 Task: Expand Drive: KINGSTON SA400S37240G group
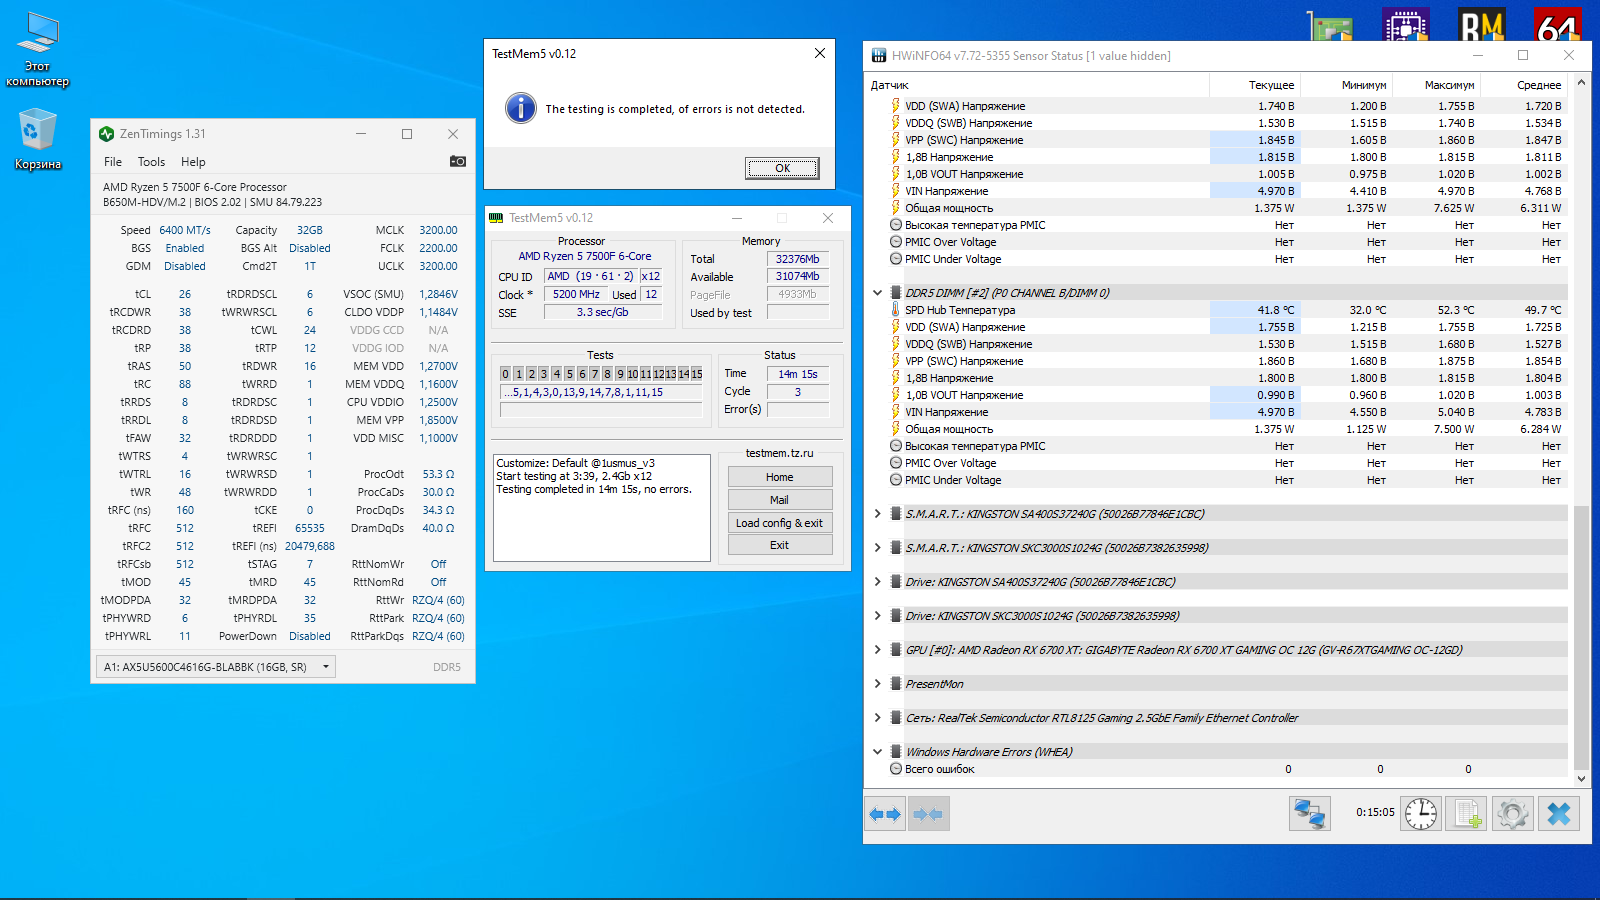coord(878,582)
